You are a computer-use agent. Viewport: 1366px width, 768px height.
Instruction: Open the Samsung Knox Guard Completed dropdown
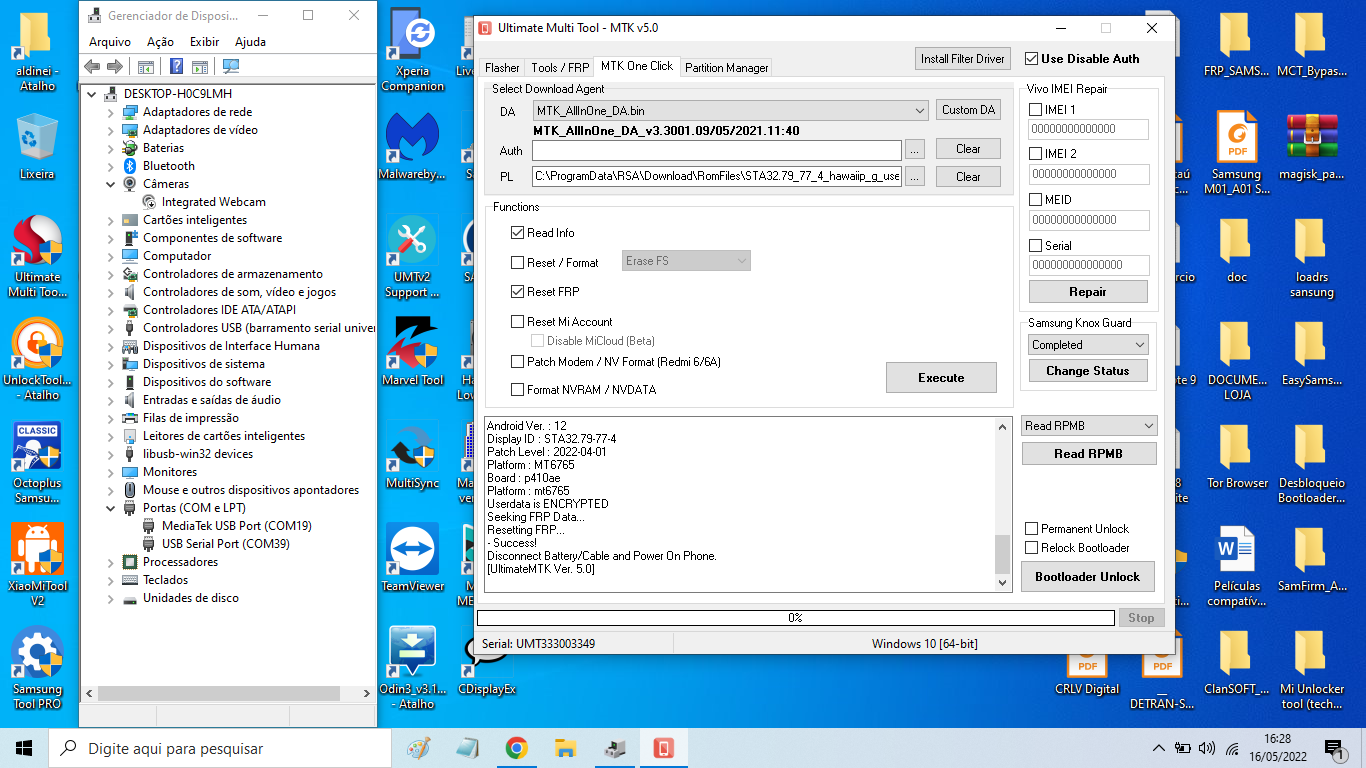pyautogui.click(x=1089, y=345)
